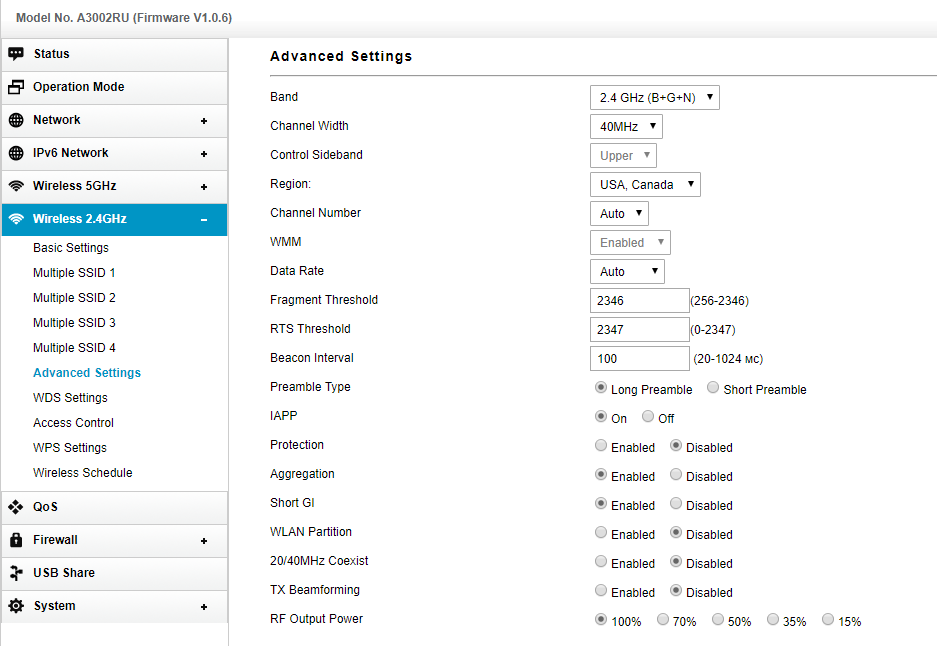Set RF Output Power to 35%

[x=773, y=619]
